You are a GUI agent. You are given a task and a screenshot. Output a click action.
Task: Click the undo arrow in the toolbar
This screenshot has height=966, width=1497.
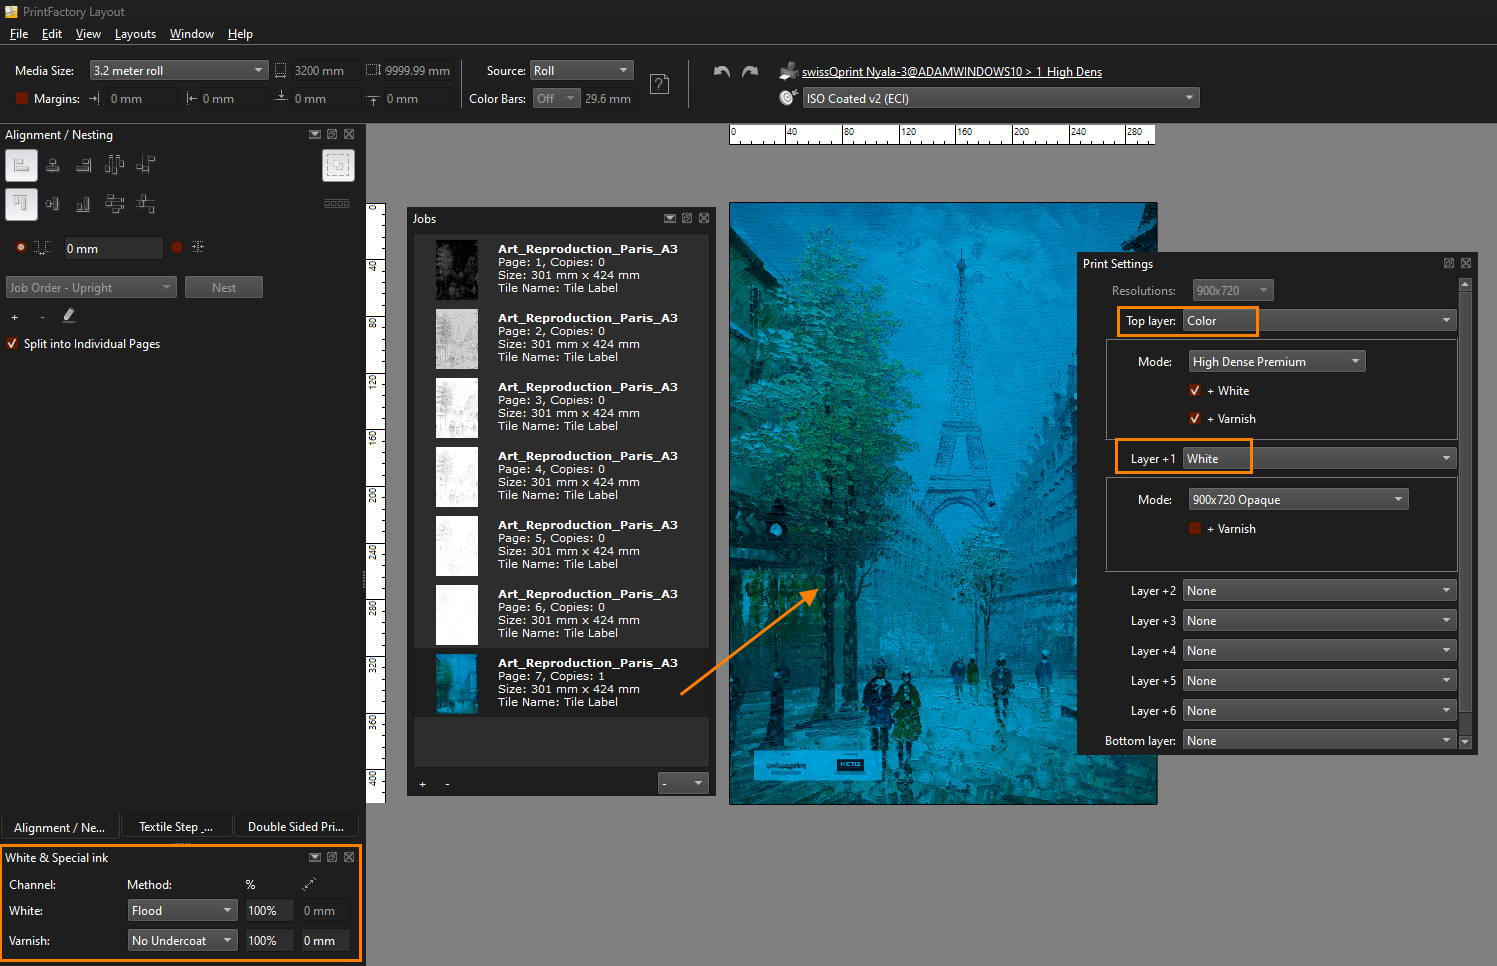click(x=722, y=72)
